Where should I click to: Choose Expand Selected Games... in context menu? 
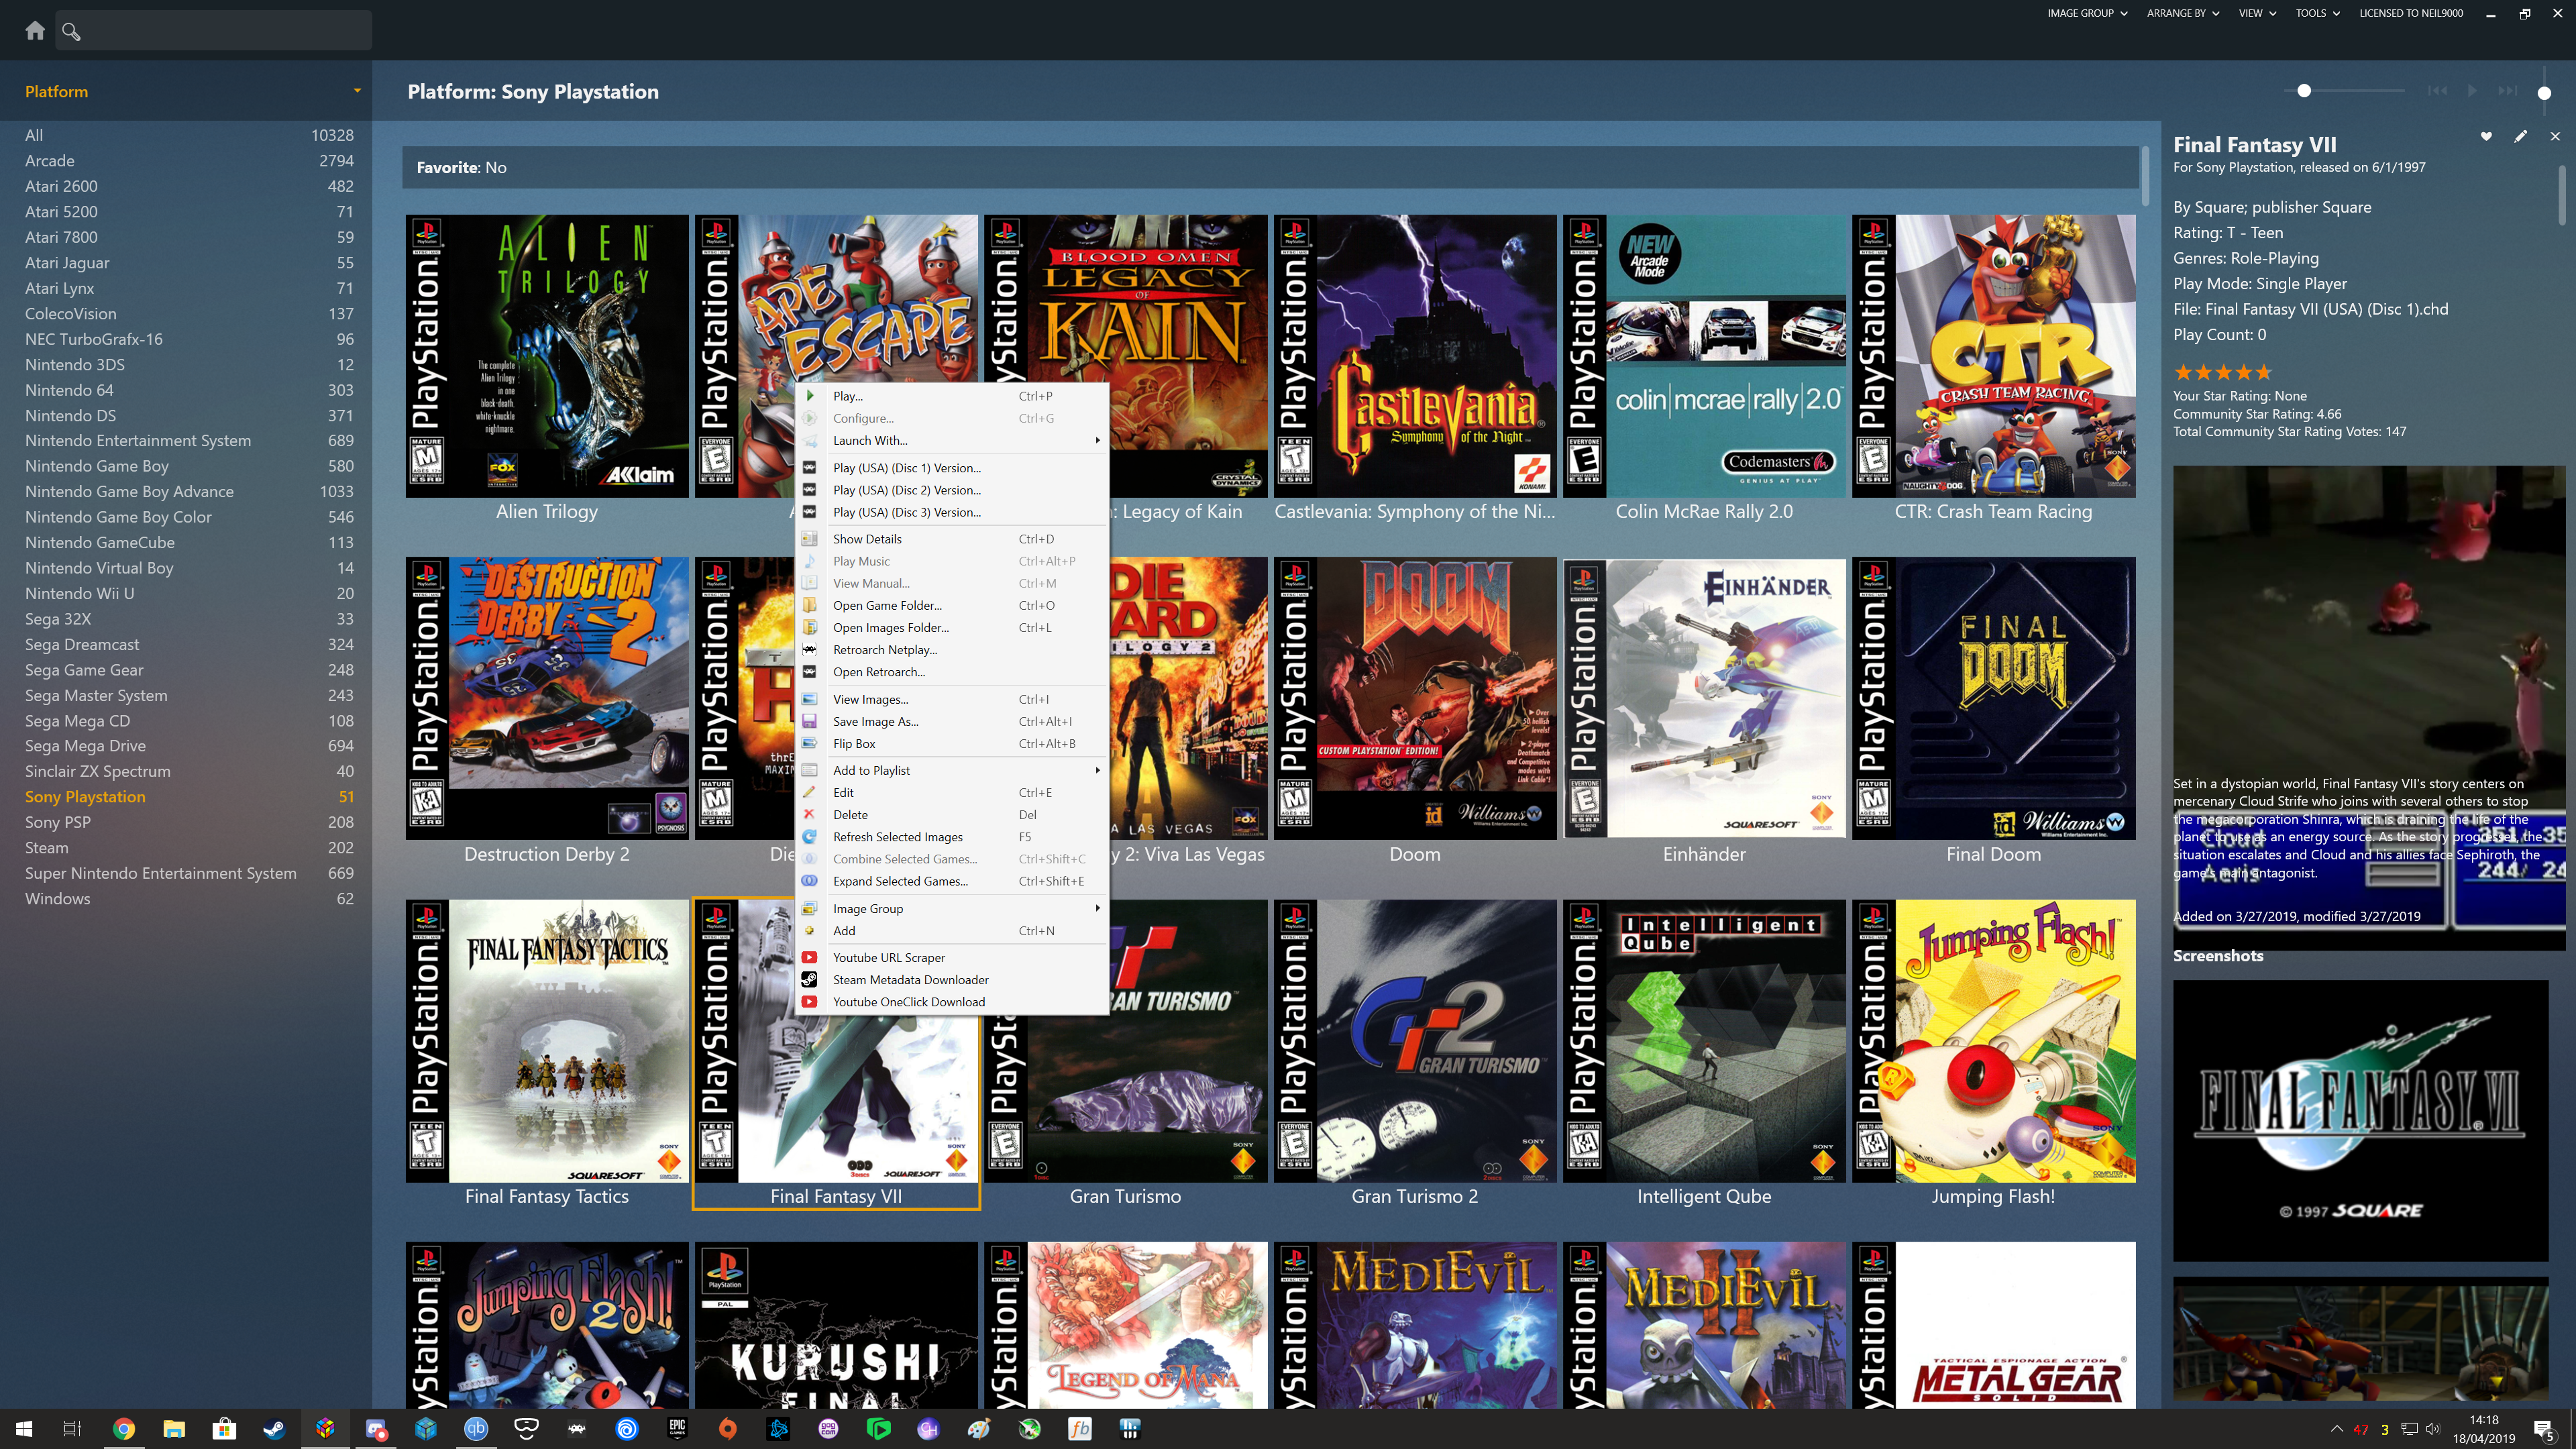pyautogui.click(x=952, y=881)
